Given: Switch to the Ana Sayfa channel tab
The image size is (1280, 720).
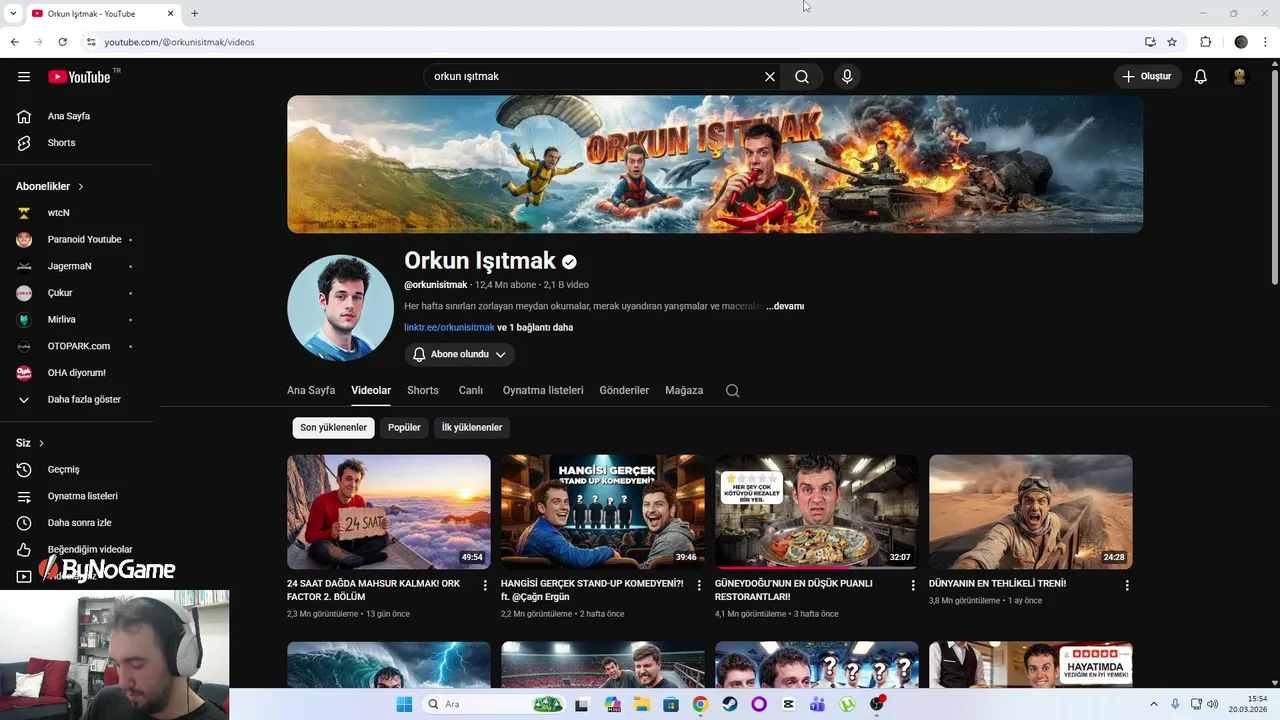Looking at the screenshot, I should pyautogui.click(x=311, y=391).
